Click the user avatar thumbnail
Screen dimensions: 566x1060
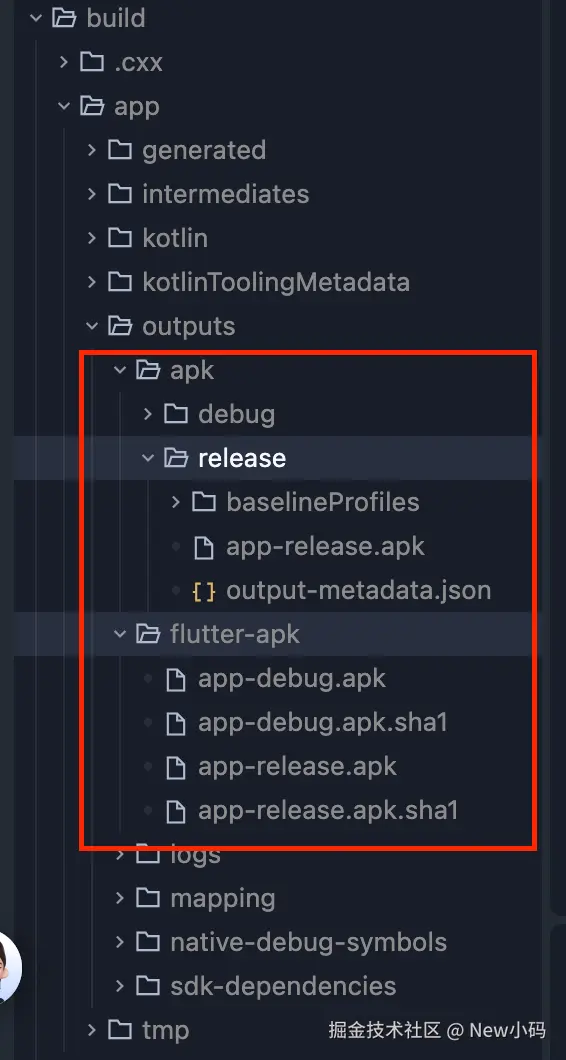(9, 968)
